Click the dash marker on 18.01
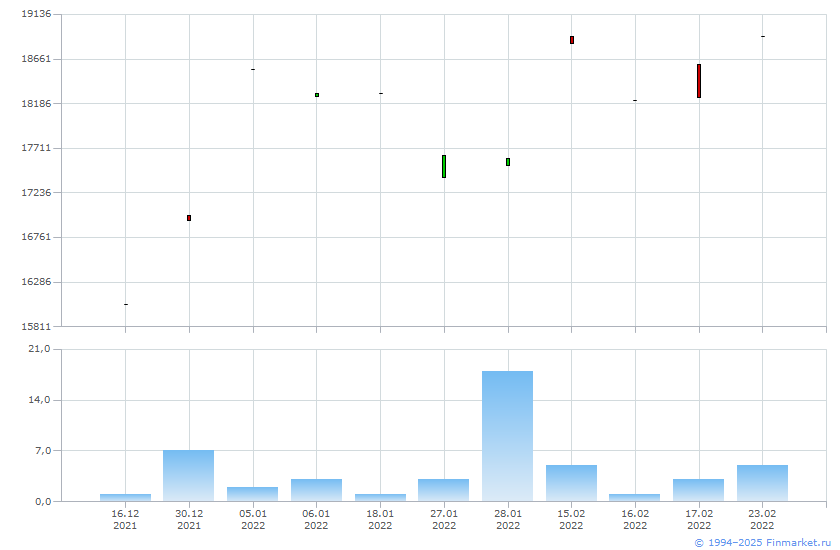 click(381, 94)
